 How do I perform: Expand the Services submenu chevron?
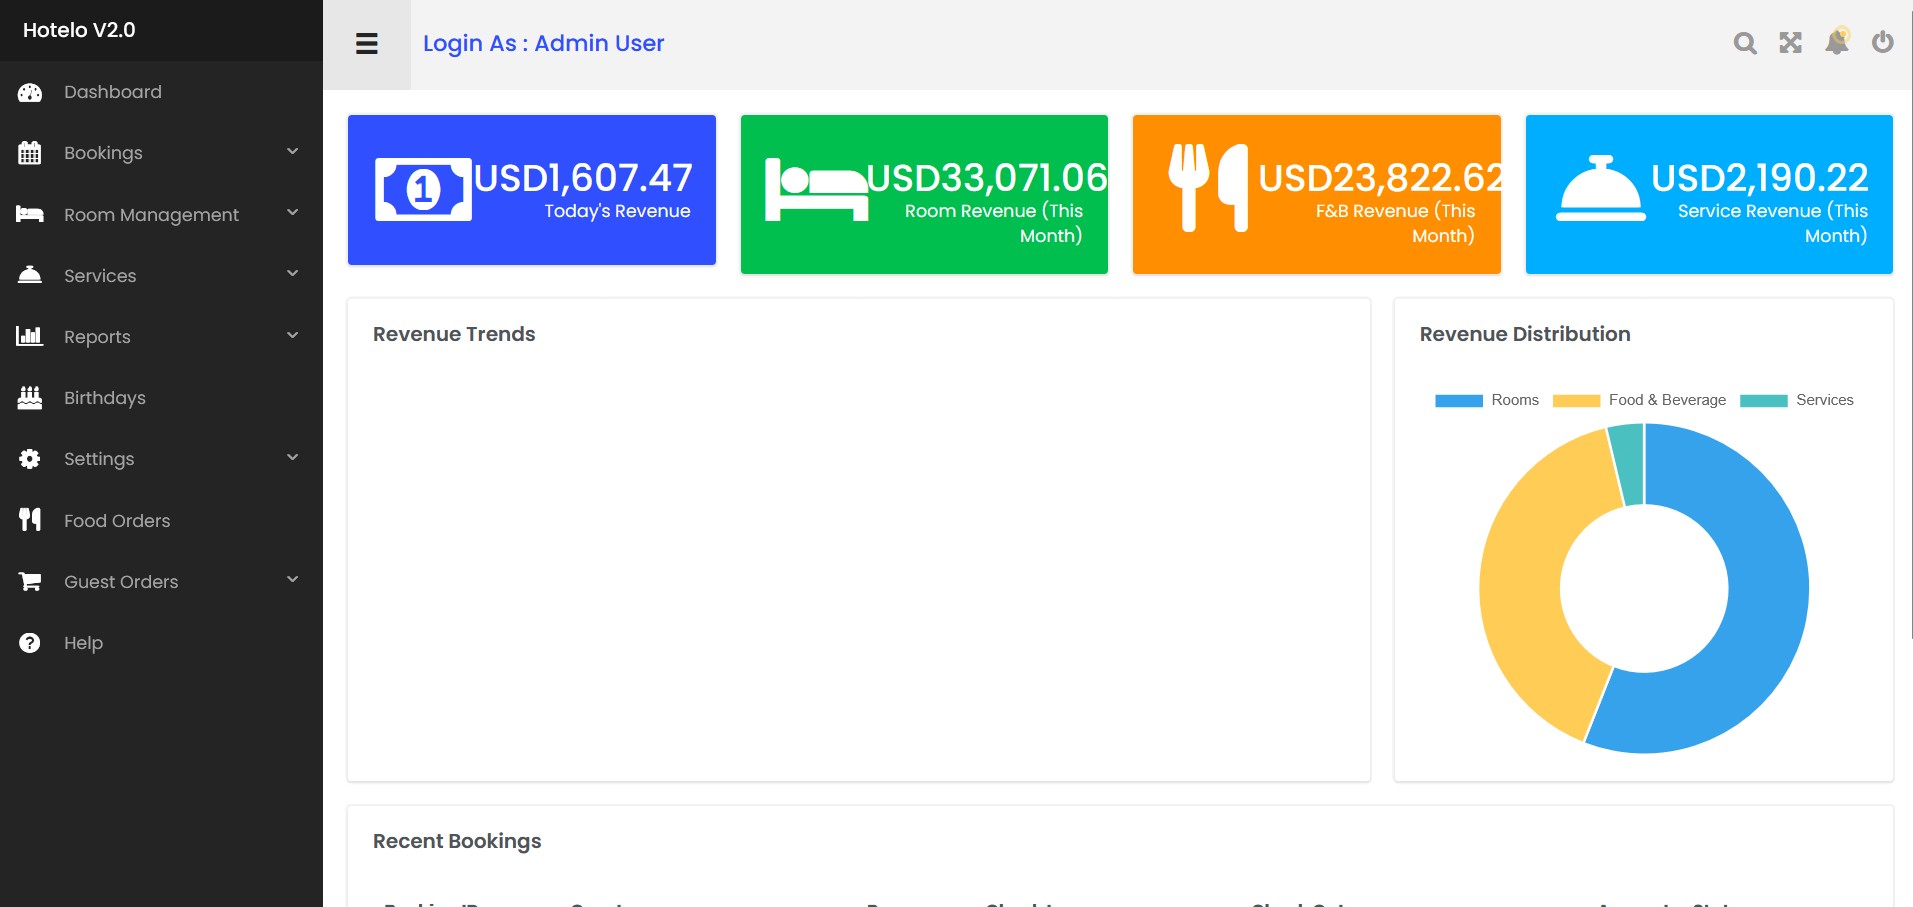[x=293, y=274]
